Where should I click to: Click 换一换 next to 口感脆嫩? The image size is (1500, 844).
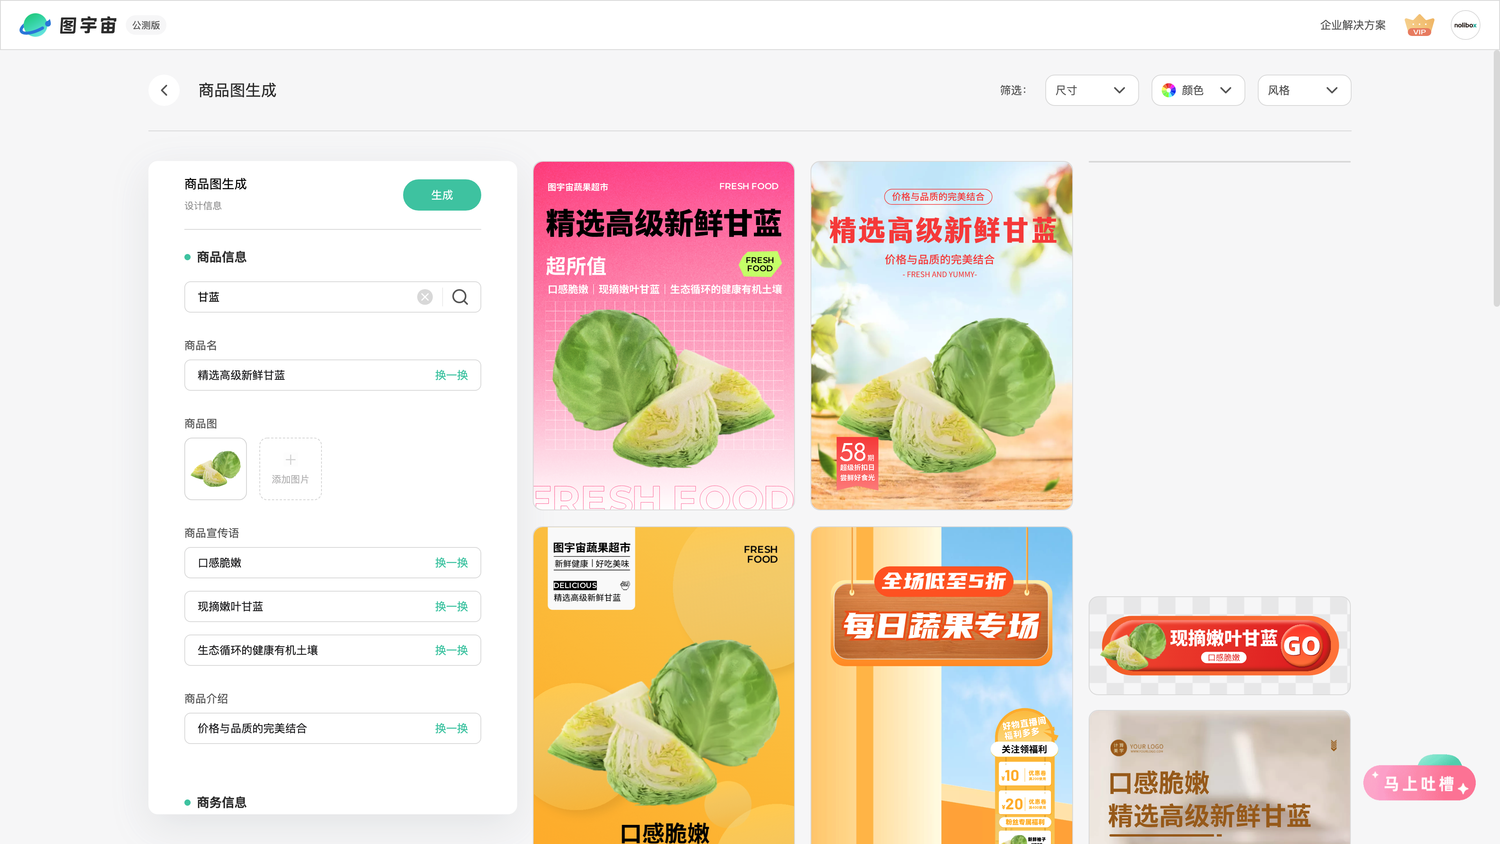coord(451,563)
